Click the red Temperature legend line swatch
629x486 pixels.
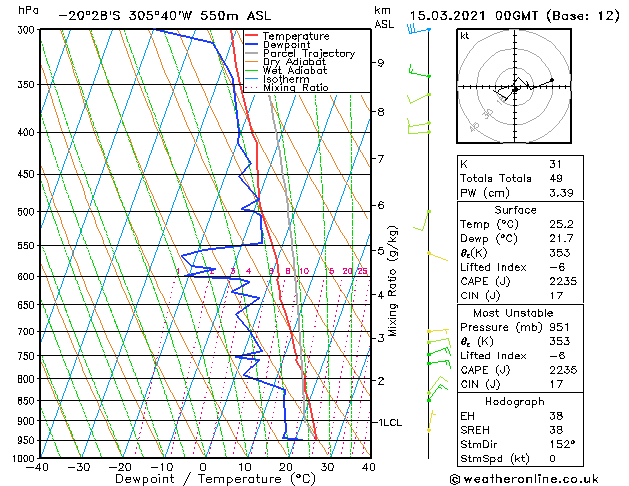click(x=252, y=36)
